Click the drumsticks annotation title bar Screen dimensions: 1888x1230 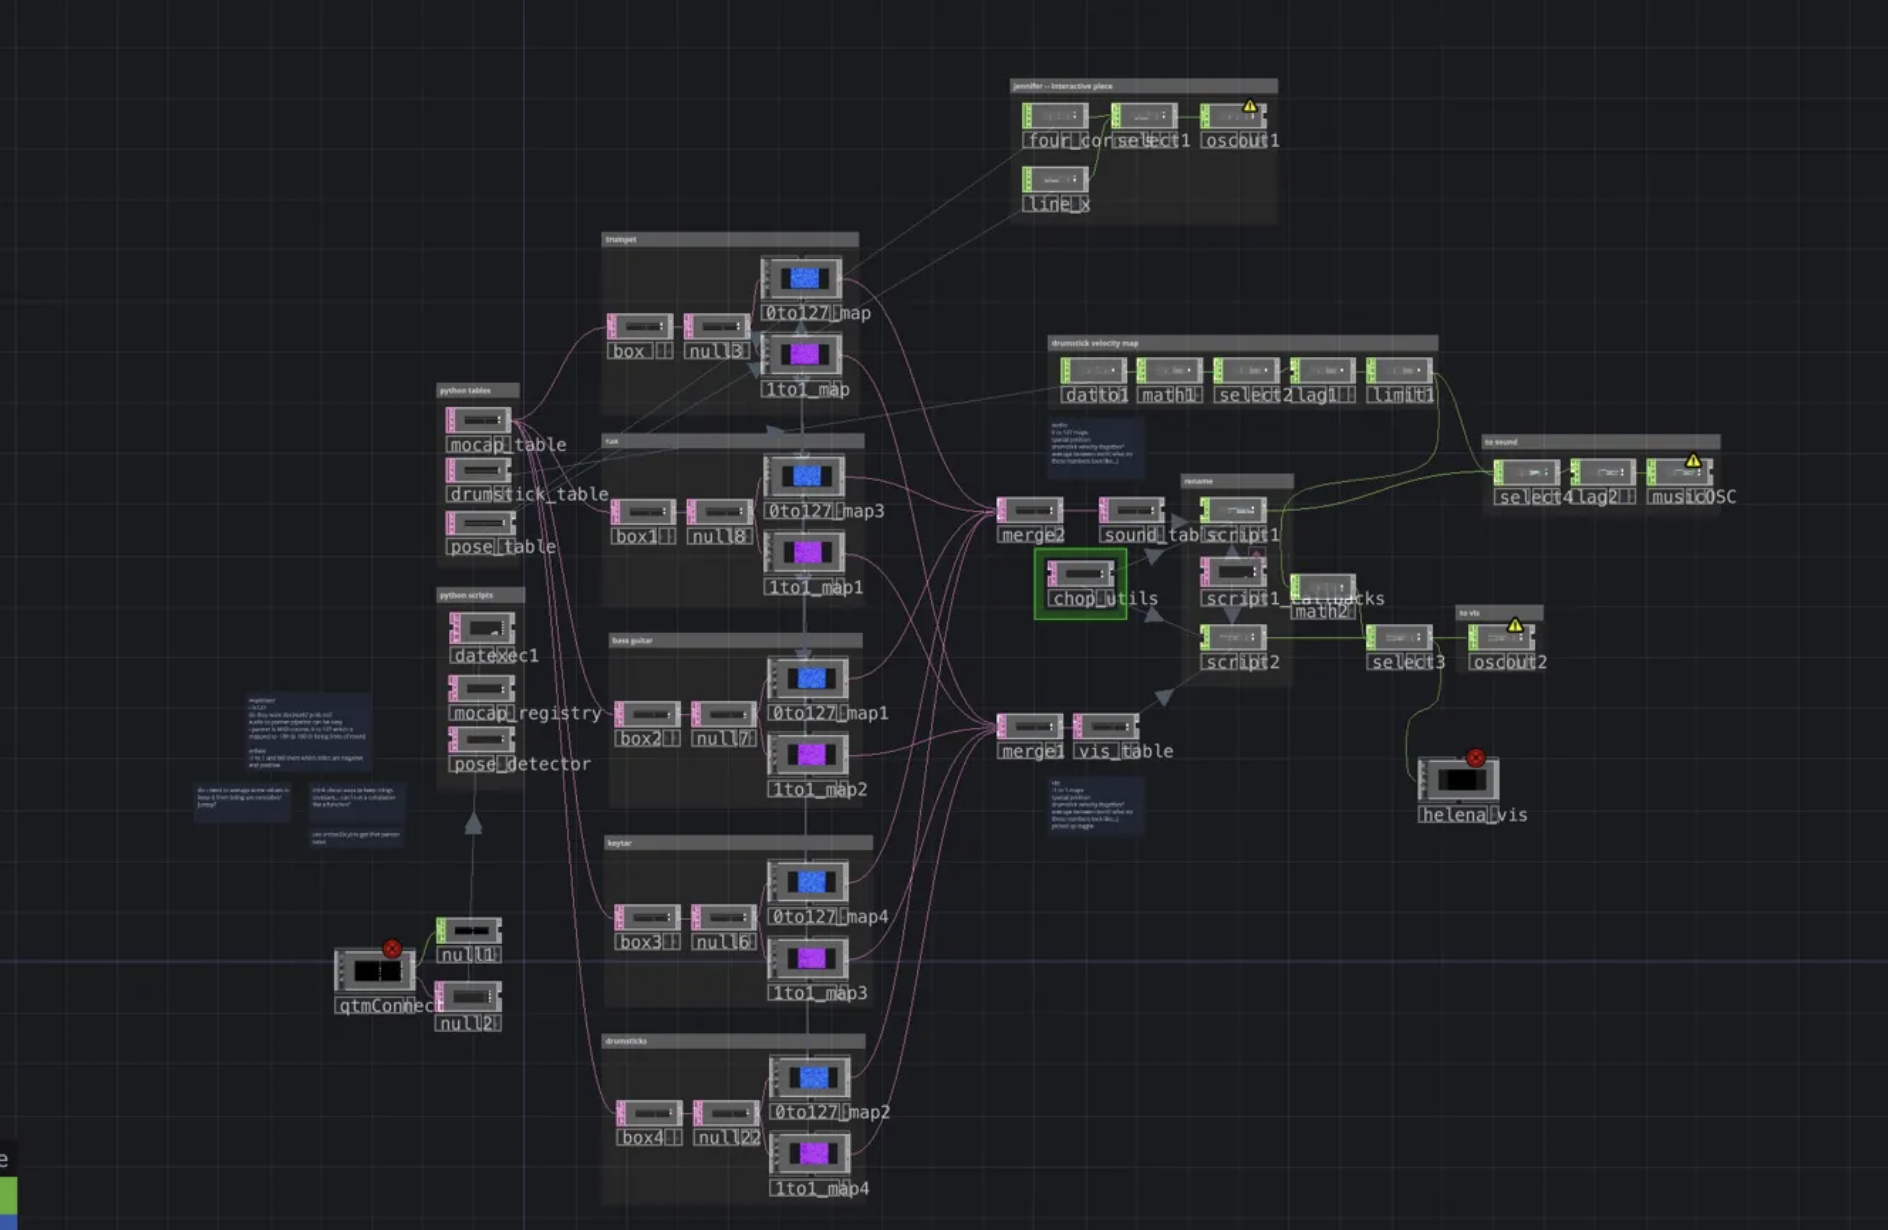(733, 1041)
